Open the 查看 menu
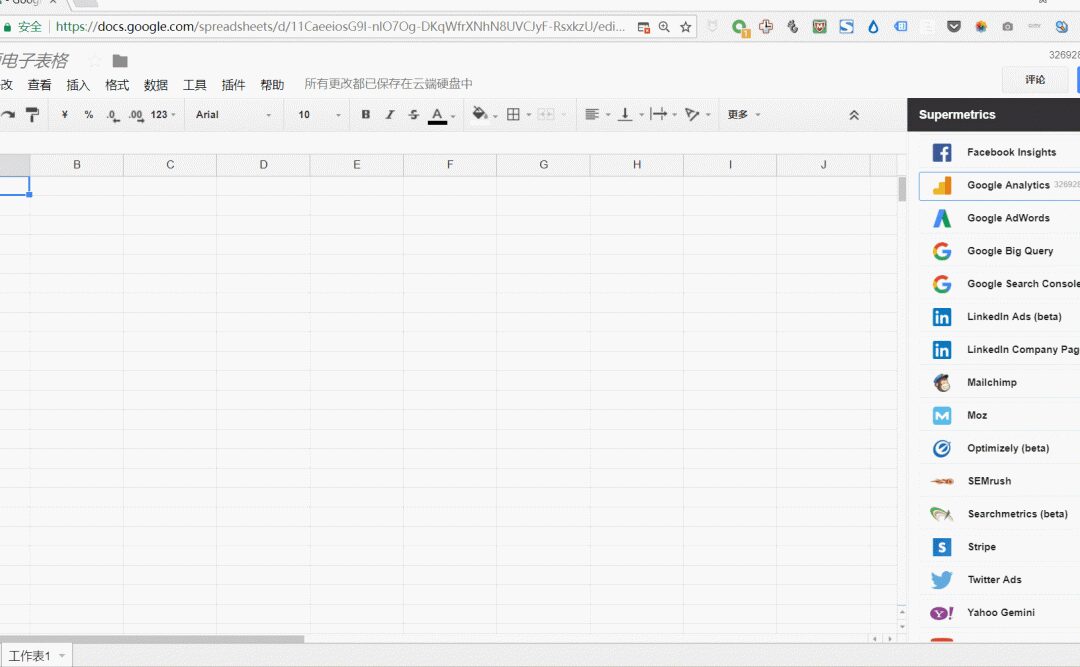This screenshot has height=667, width=1080. tap(39, 85)
